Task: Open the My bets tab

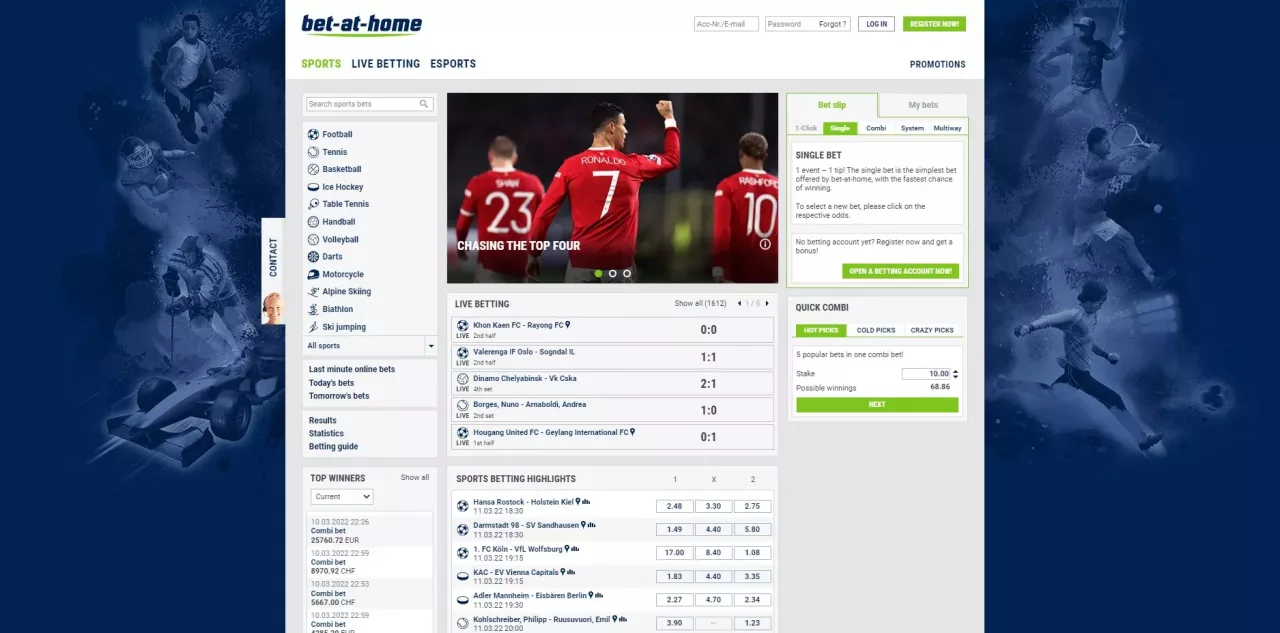Action: [923, 105]
